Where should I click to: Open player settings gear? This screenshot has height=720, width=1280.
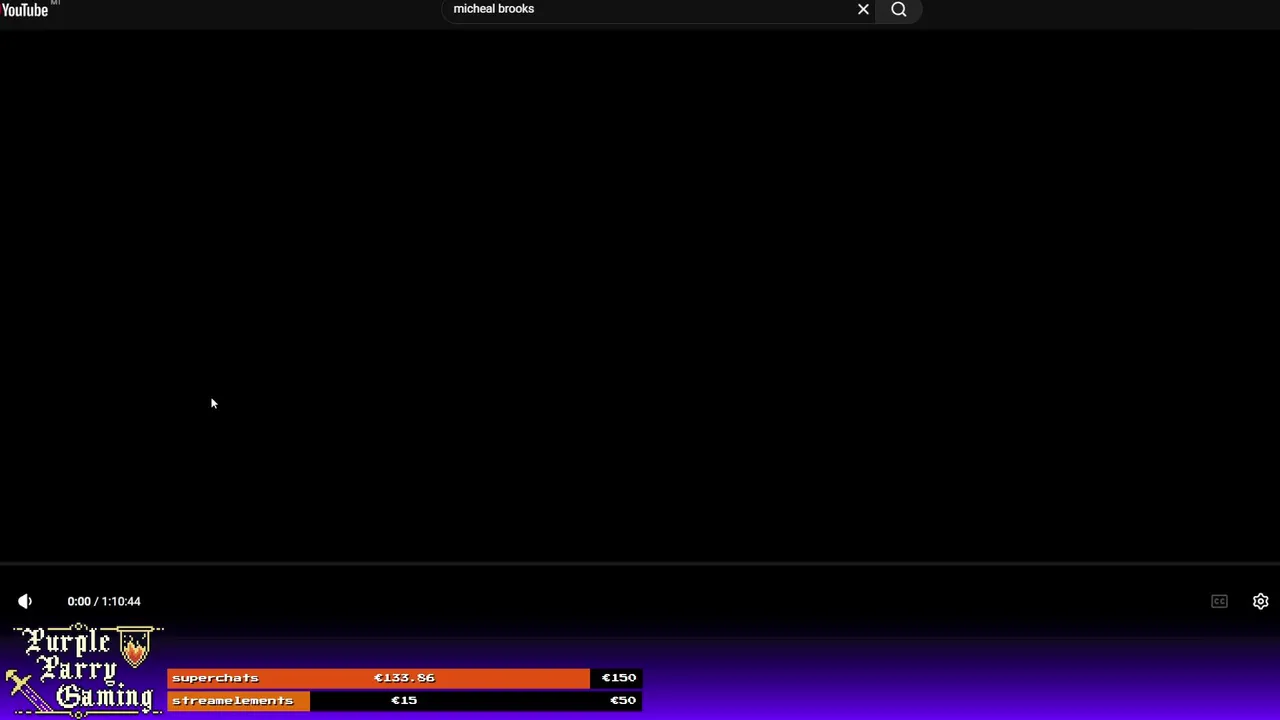1260,601
